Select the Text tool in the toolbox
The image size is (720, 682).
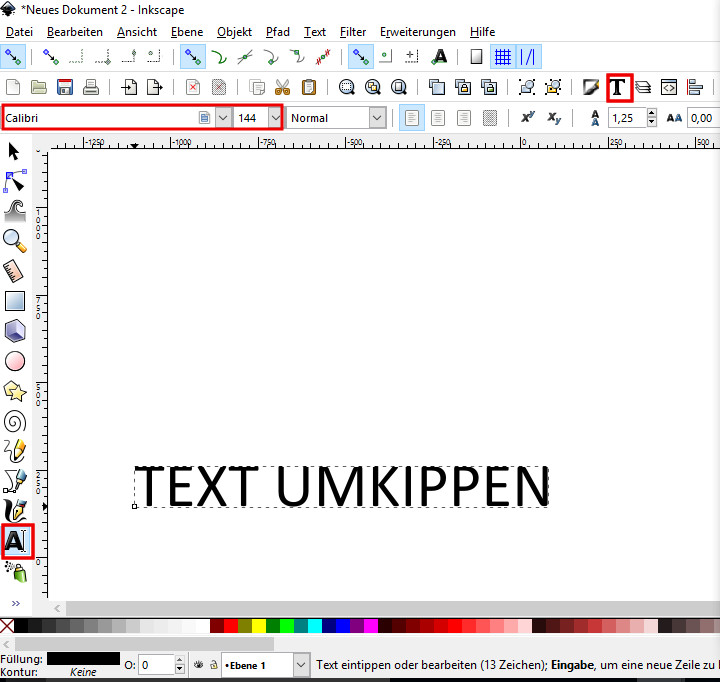tap(15, 541)
